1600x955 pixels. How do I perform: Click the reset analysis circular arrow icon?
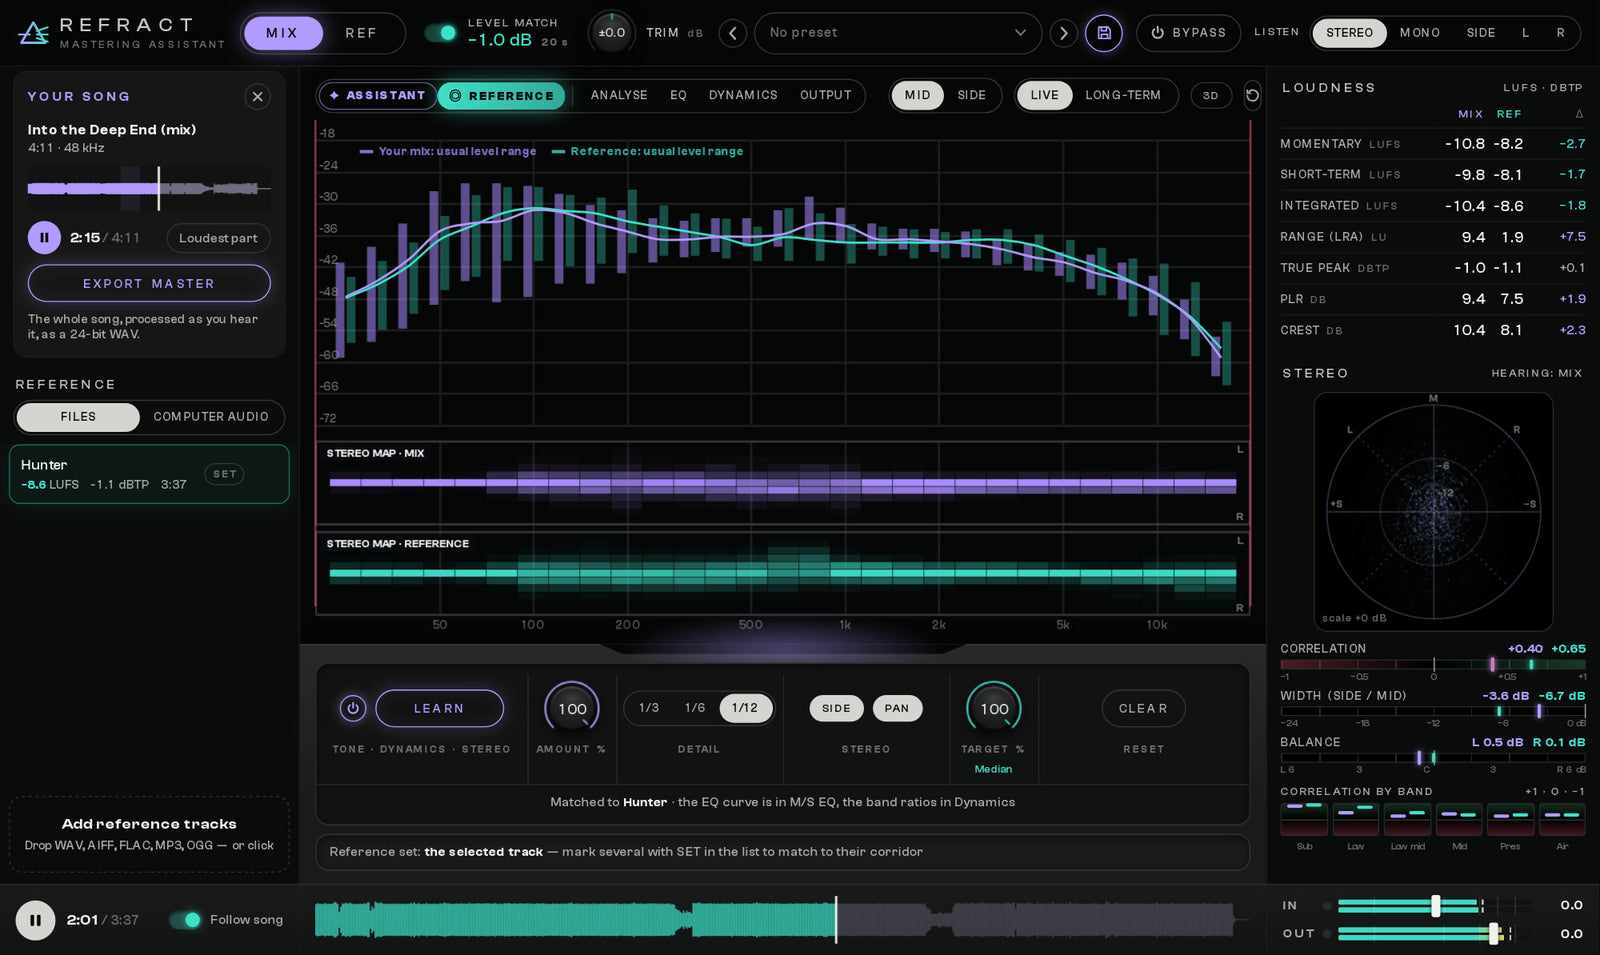pyautogui.click(x=1252, y=96)
